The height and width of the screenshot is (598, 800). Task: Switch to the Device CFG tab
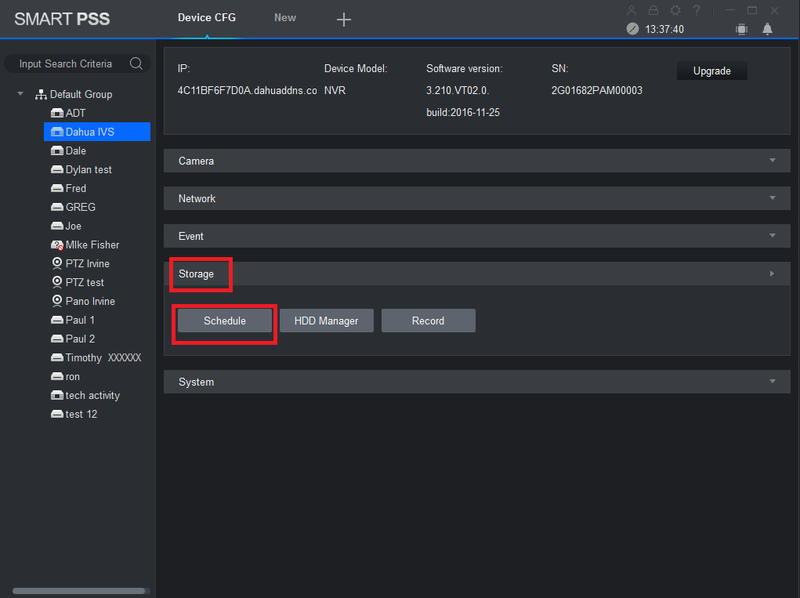click(207, 18)
